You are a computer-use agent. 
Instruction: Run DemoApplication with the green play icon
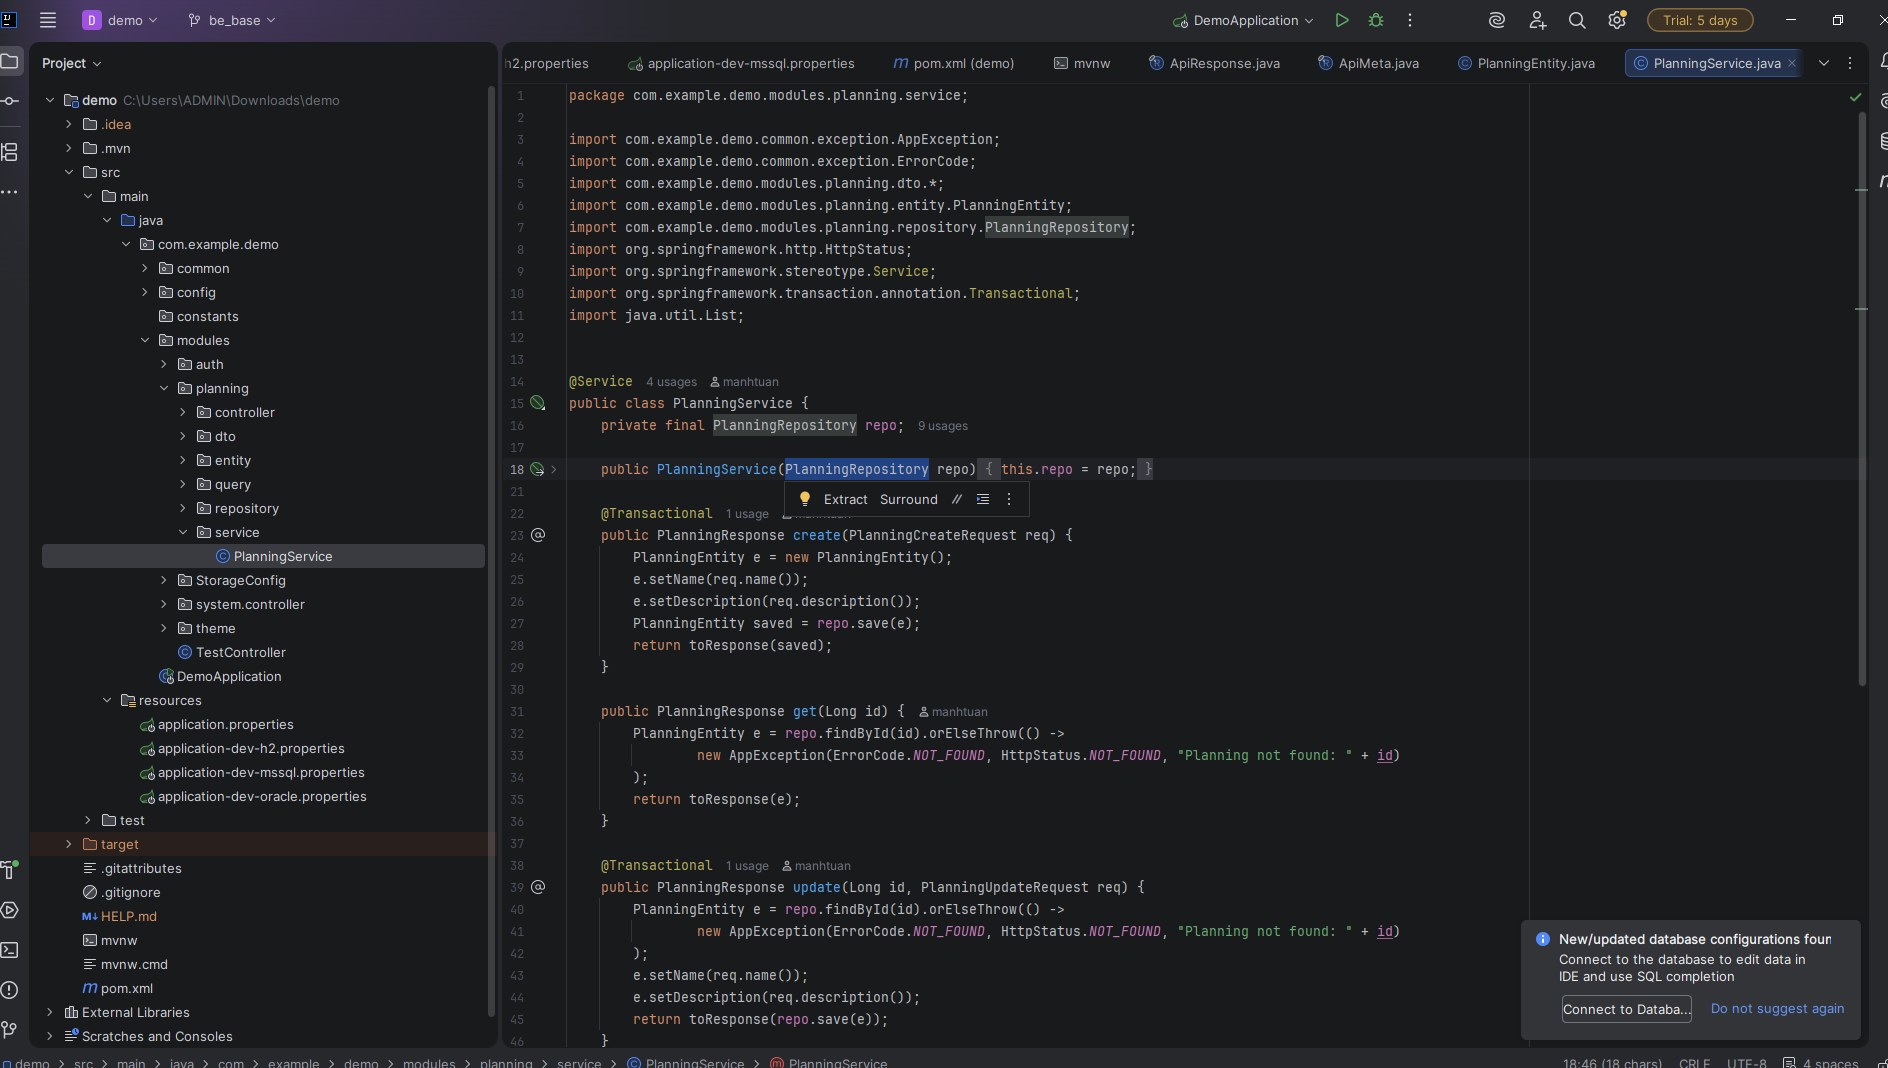[x=1342, y=20]
